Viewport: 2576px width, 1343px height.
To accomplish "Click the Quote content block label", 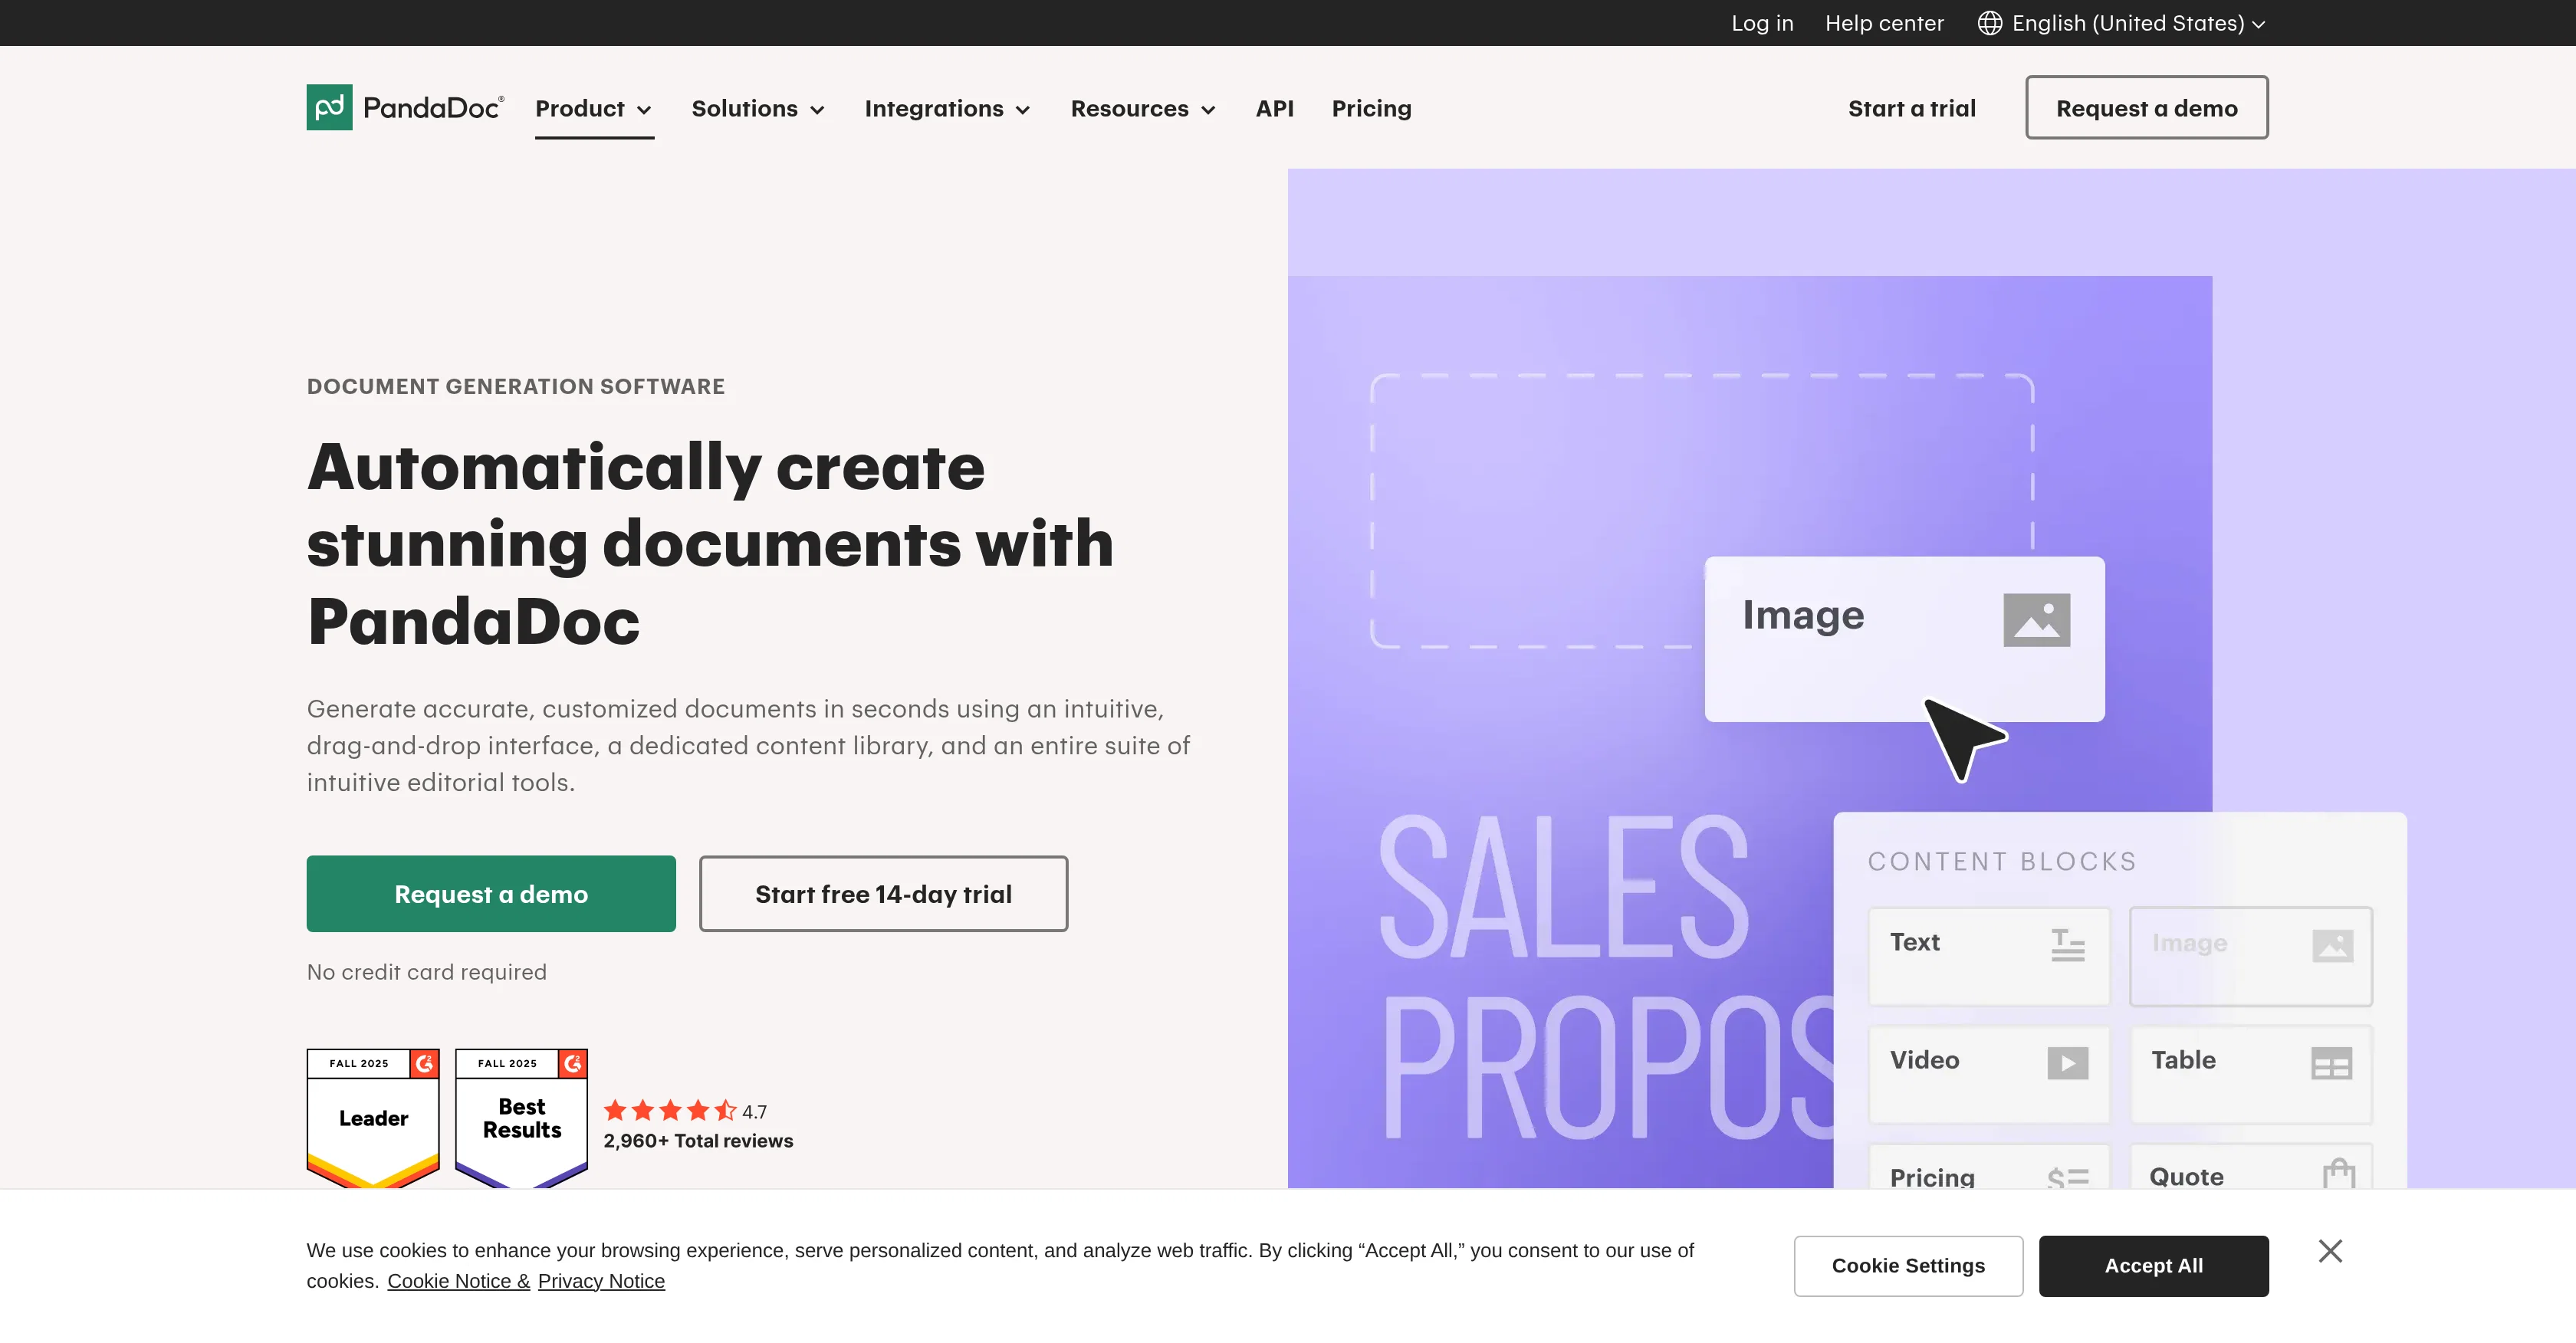I will click(2186, 1177).
